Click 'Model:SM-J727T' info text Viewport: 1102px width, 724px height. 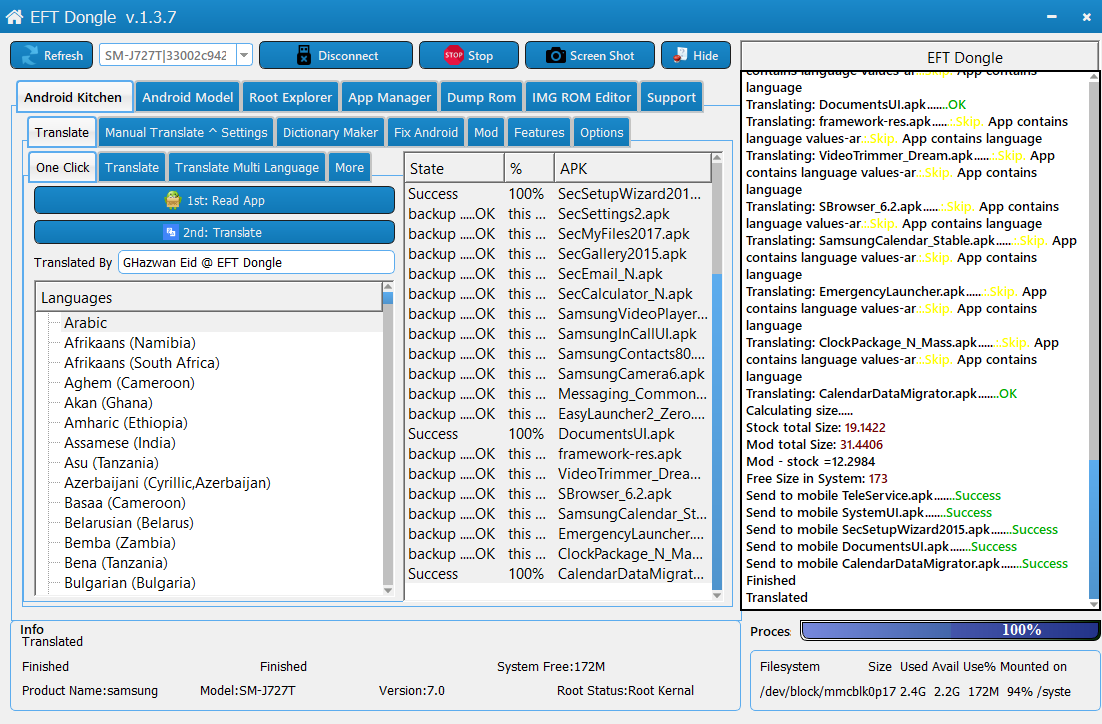coord(247,690)
